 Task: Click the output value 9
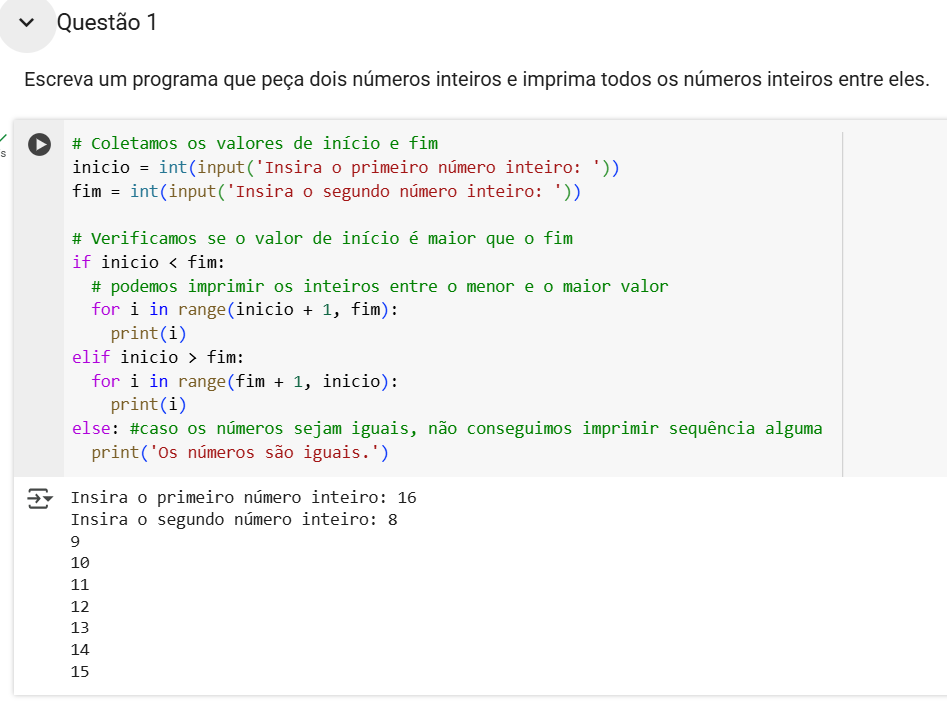click(x=75, y=542)
